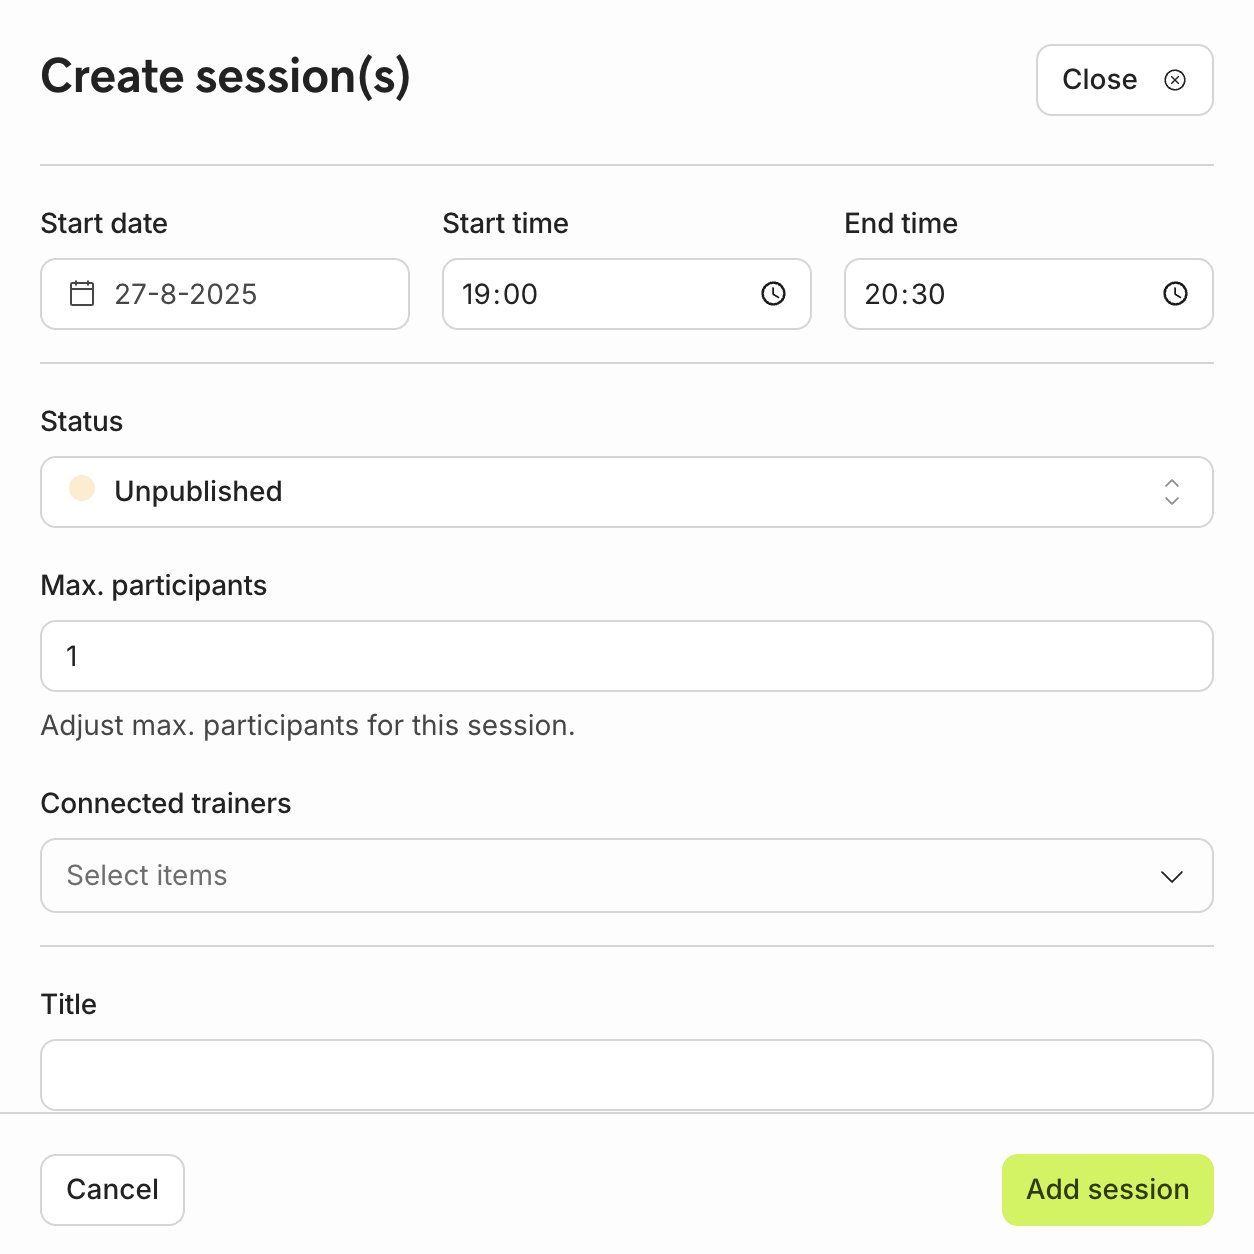Open the Status dropdown showing Unpublished
The width and height of the screenshot is (1254, 1254).
click(626, 492)
